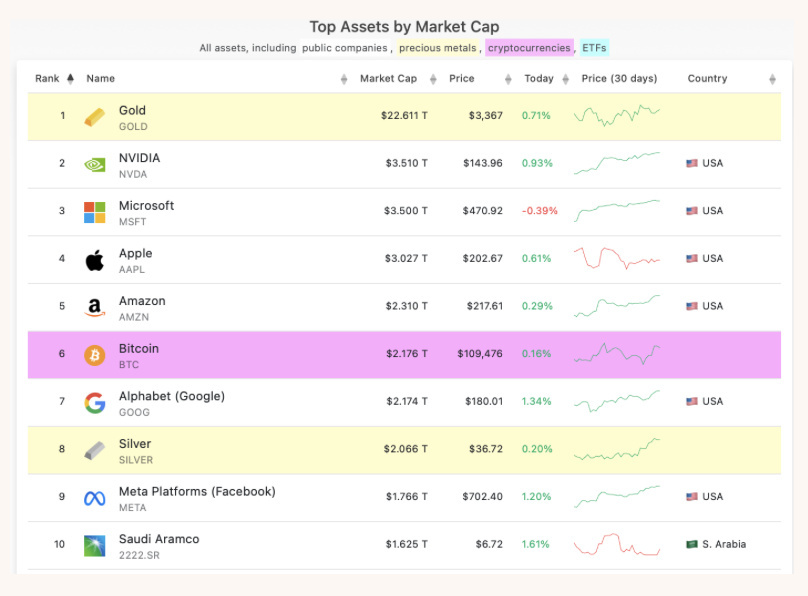The height and width of the screenshot is (596, 808).
Task: Open the Bitcoin asset link
Action: pos(139,348)
